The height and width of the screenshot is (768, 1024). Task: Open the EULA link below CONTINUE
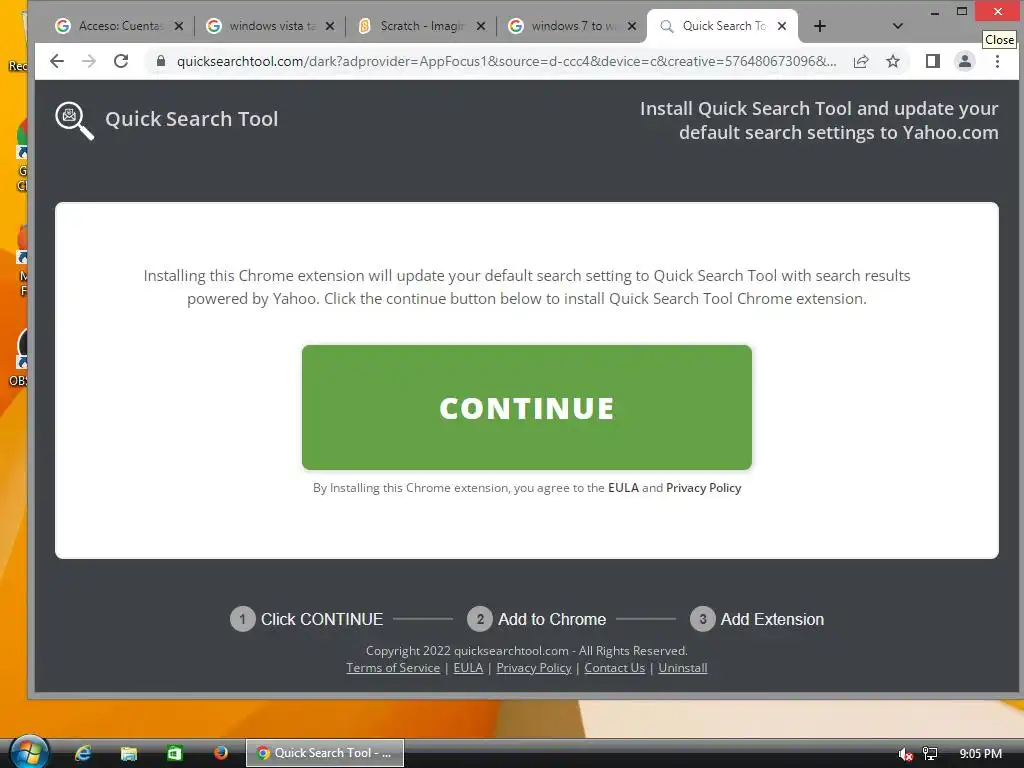point(623,488)
